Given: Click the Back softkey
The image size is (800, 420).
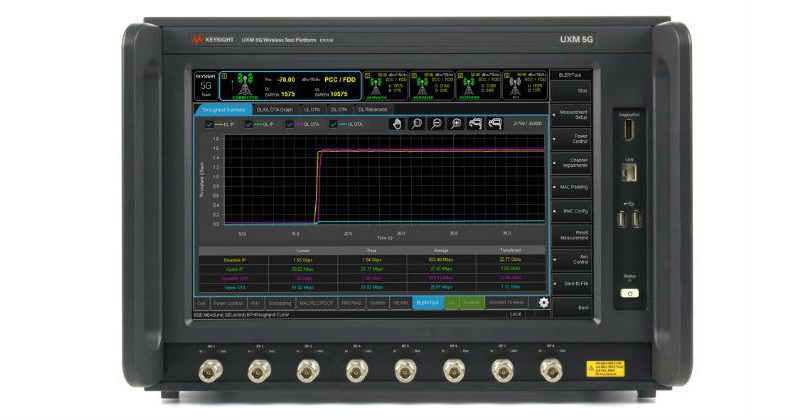Looking at the screenshot, I should click(571, 307).
